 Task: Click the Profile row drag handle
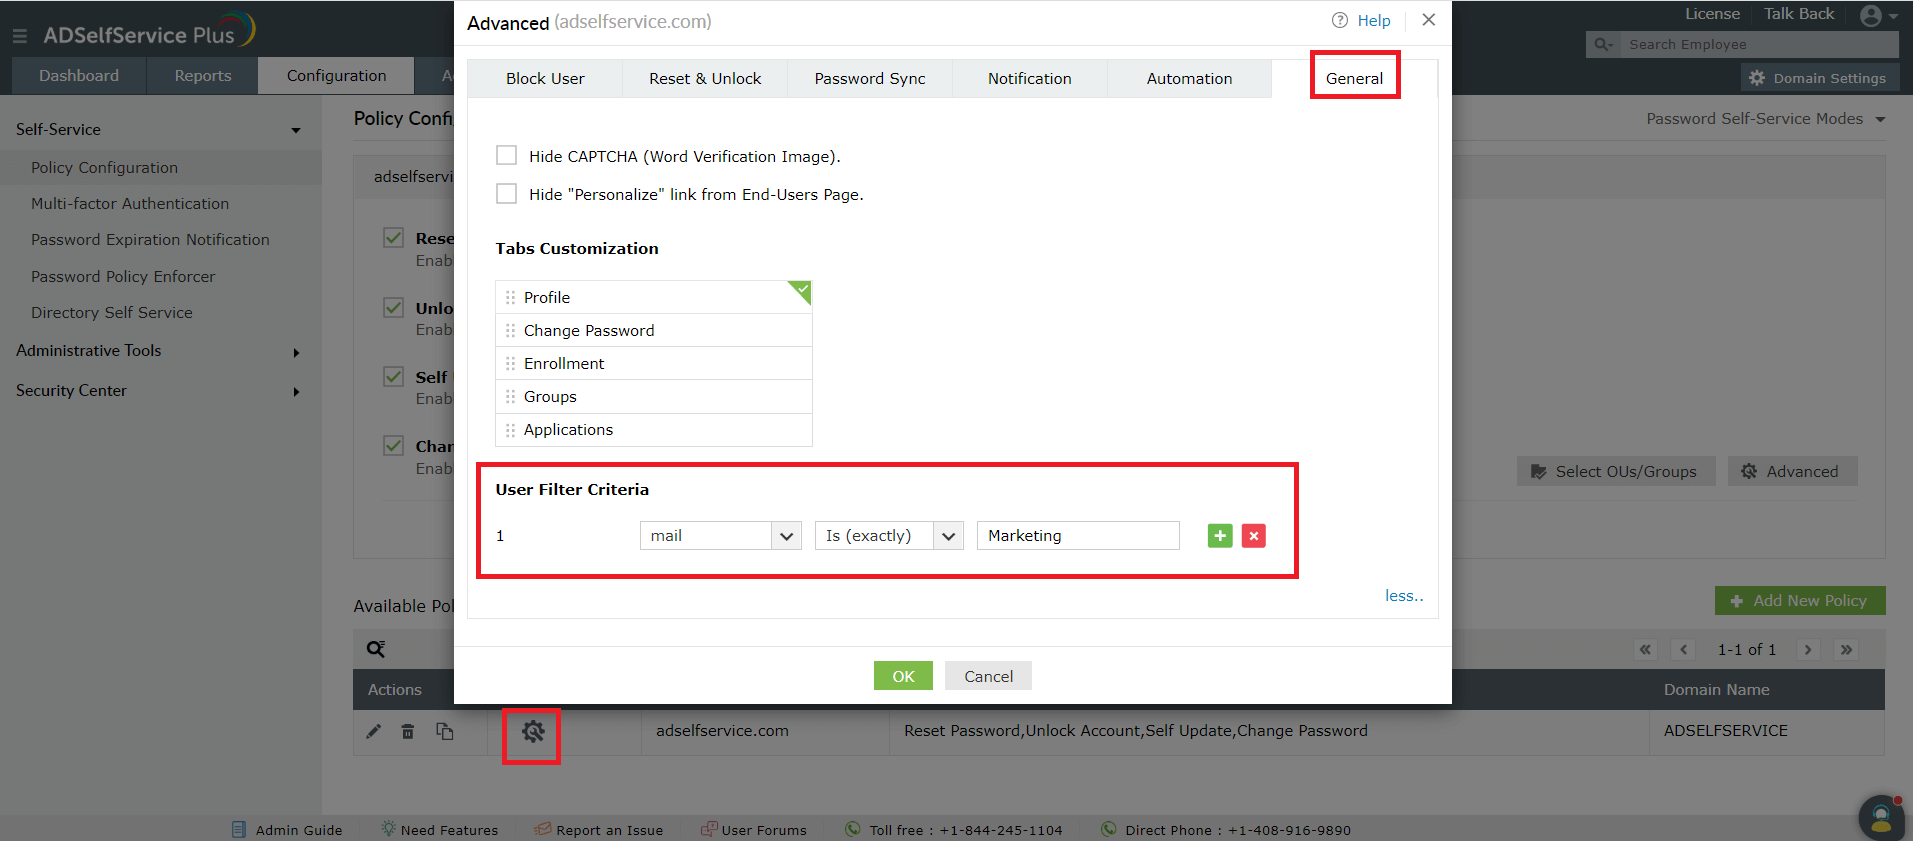[510, 297]
